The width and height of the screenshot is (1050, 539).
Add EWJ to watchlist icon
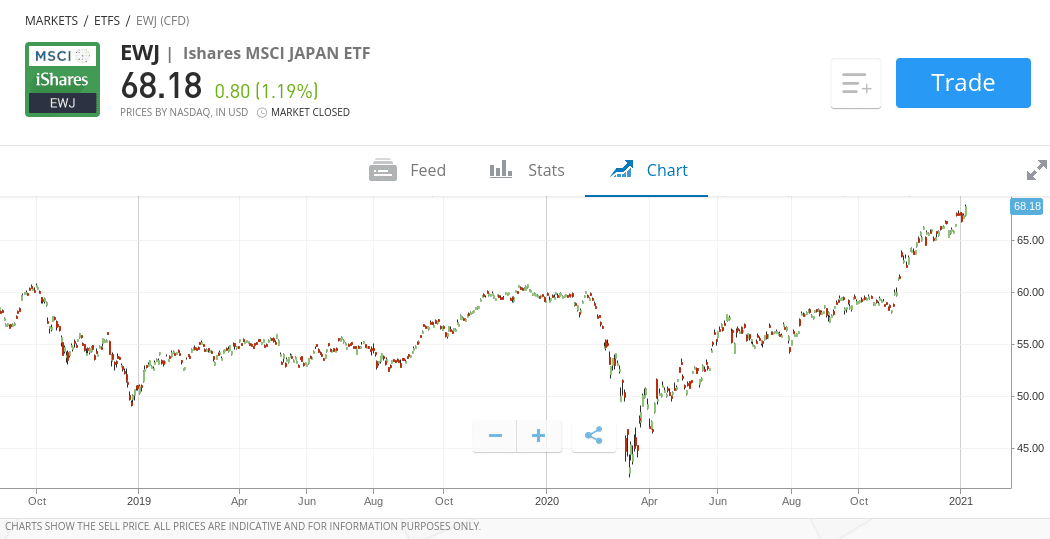(x=856, y=84)
